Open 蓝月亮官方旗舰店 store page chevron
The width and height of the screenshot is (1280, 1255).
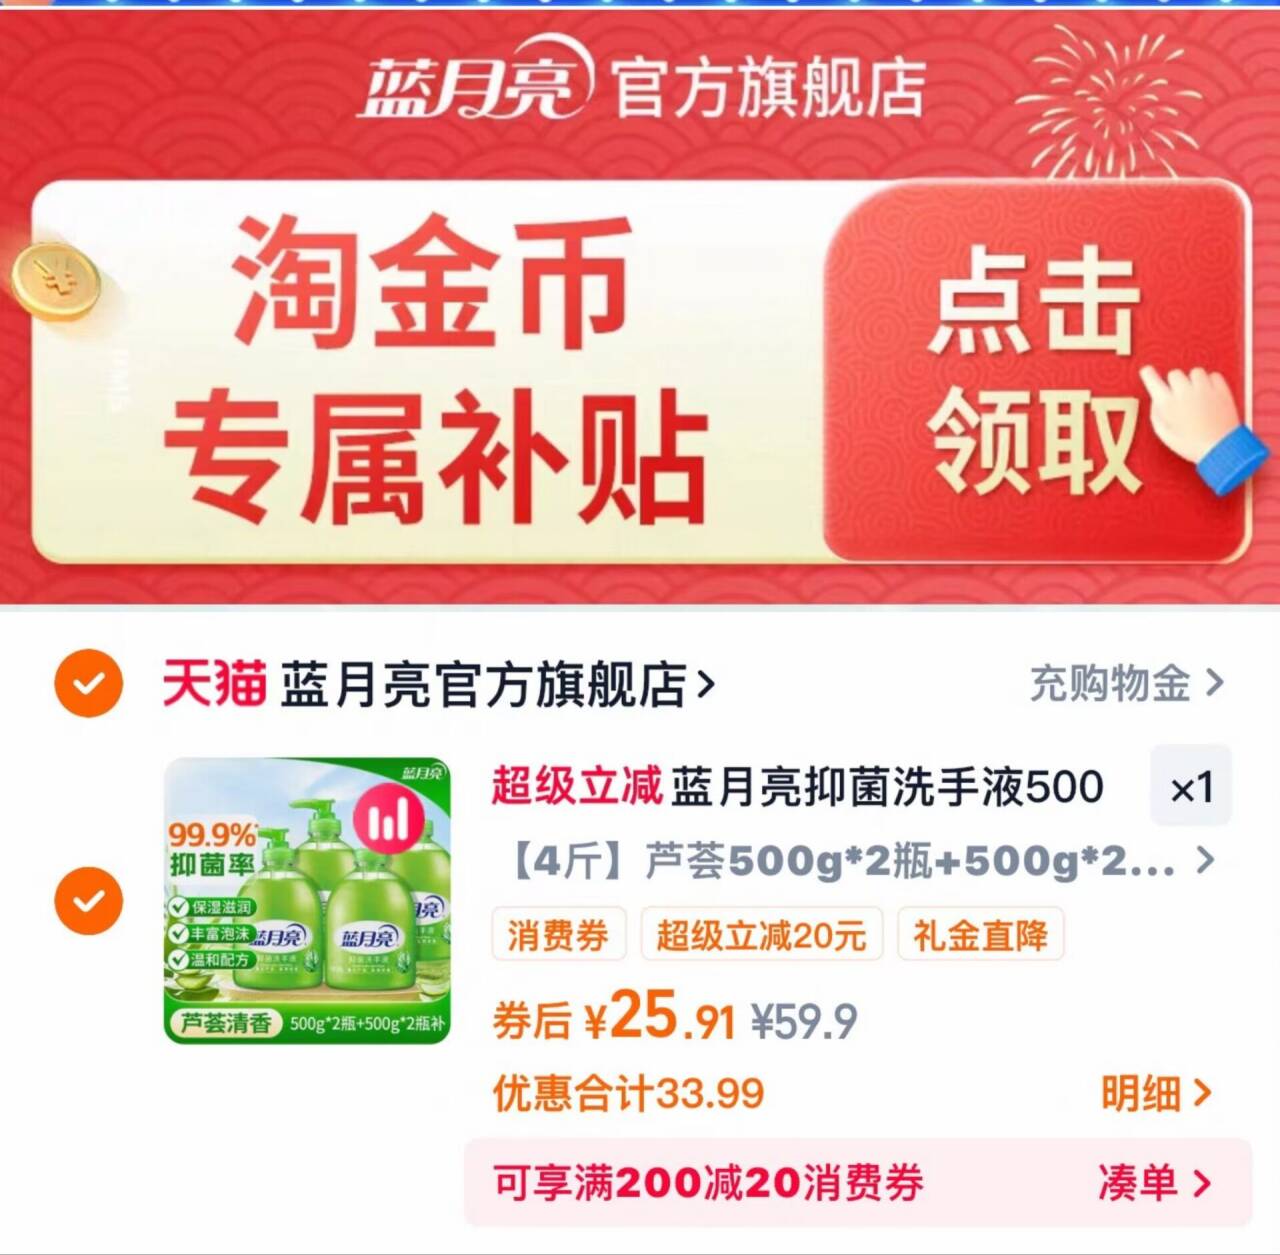(x=706, y=685)
